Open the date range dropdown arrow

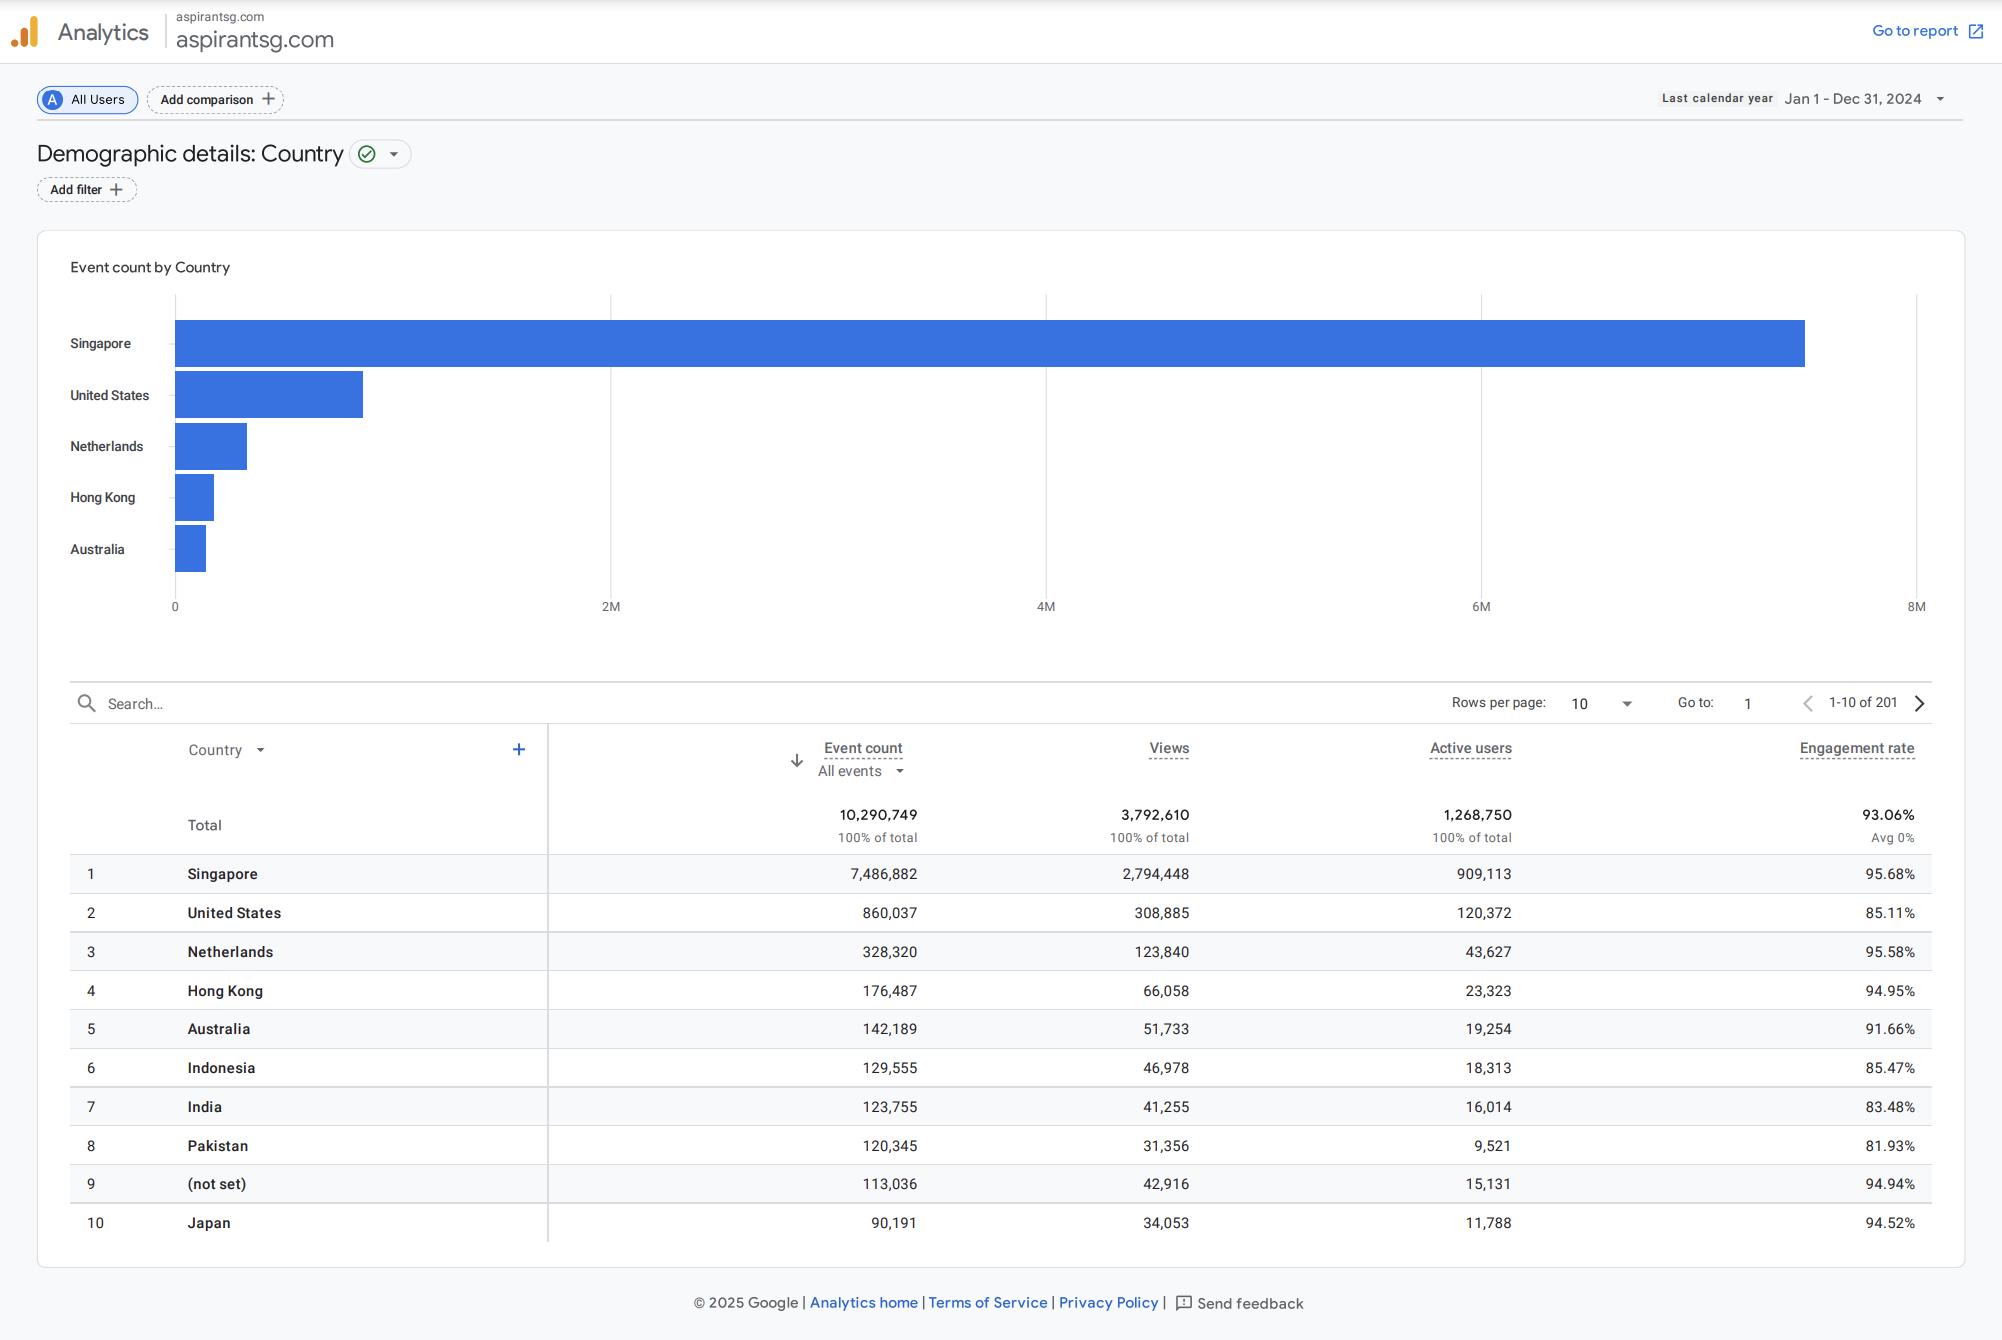(x=1940, y=99)
